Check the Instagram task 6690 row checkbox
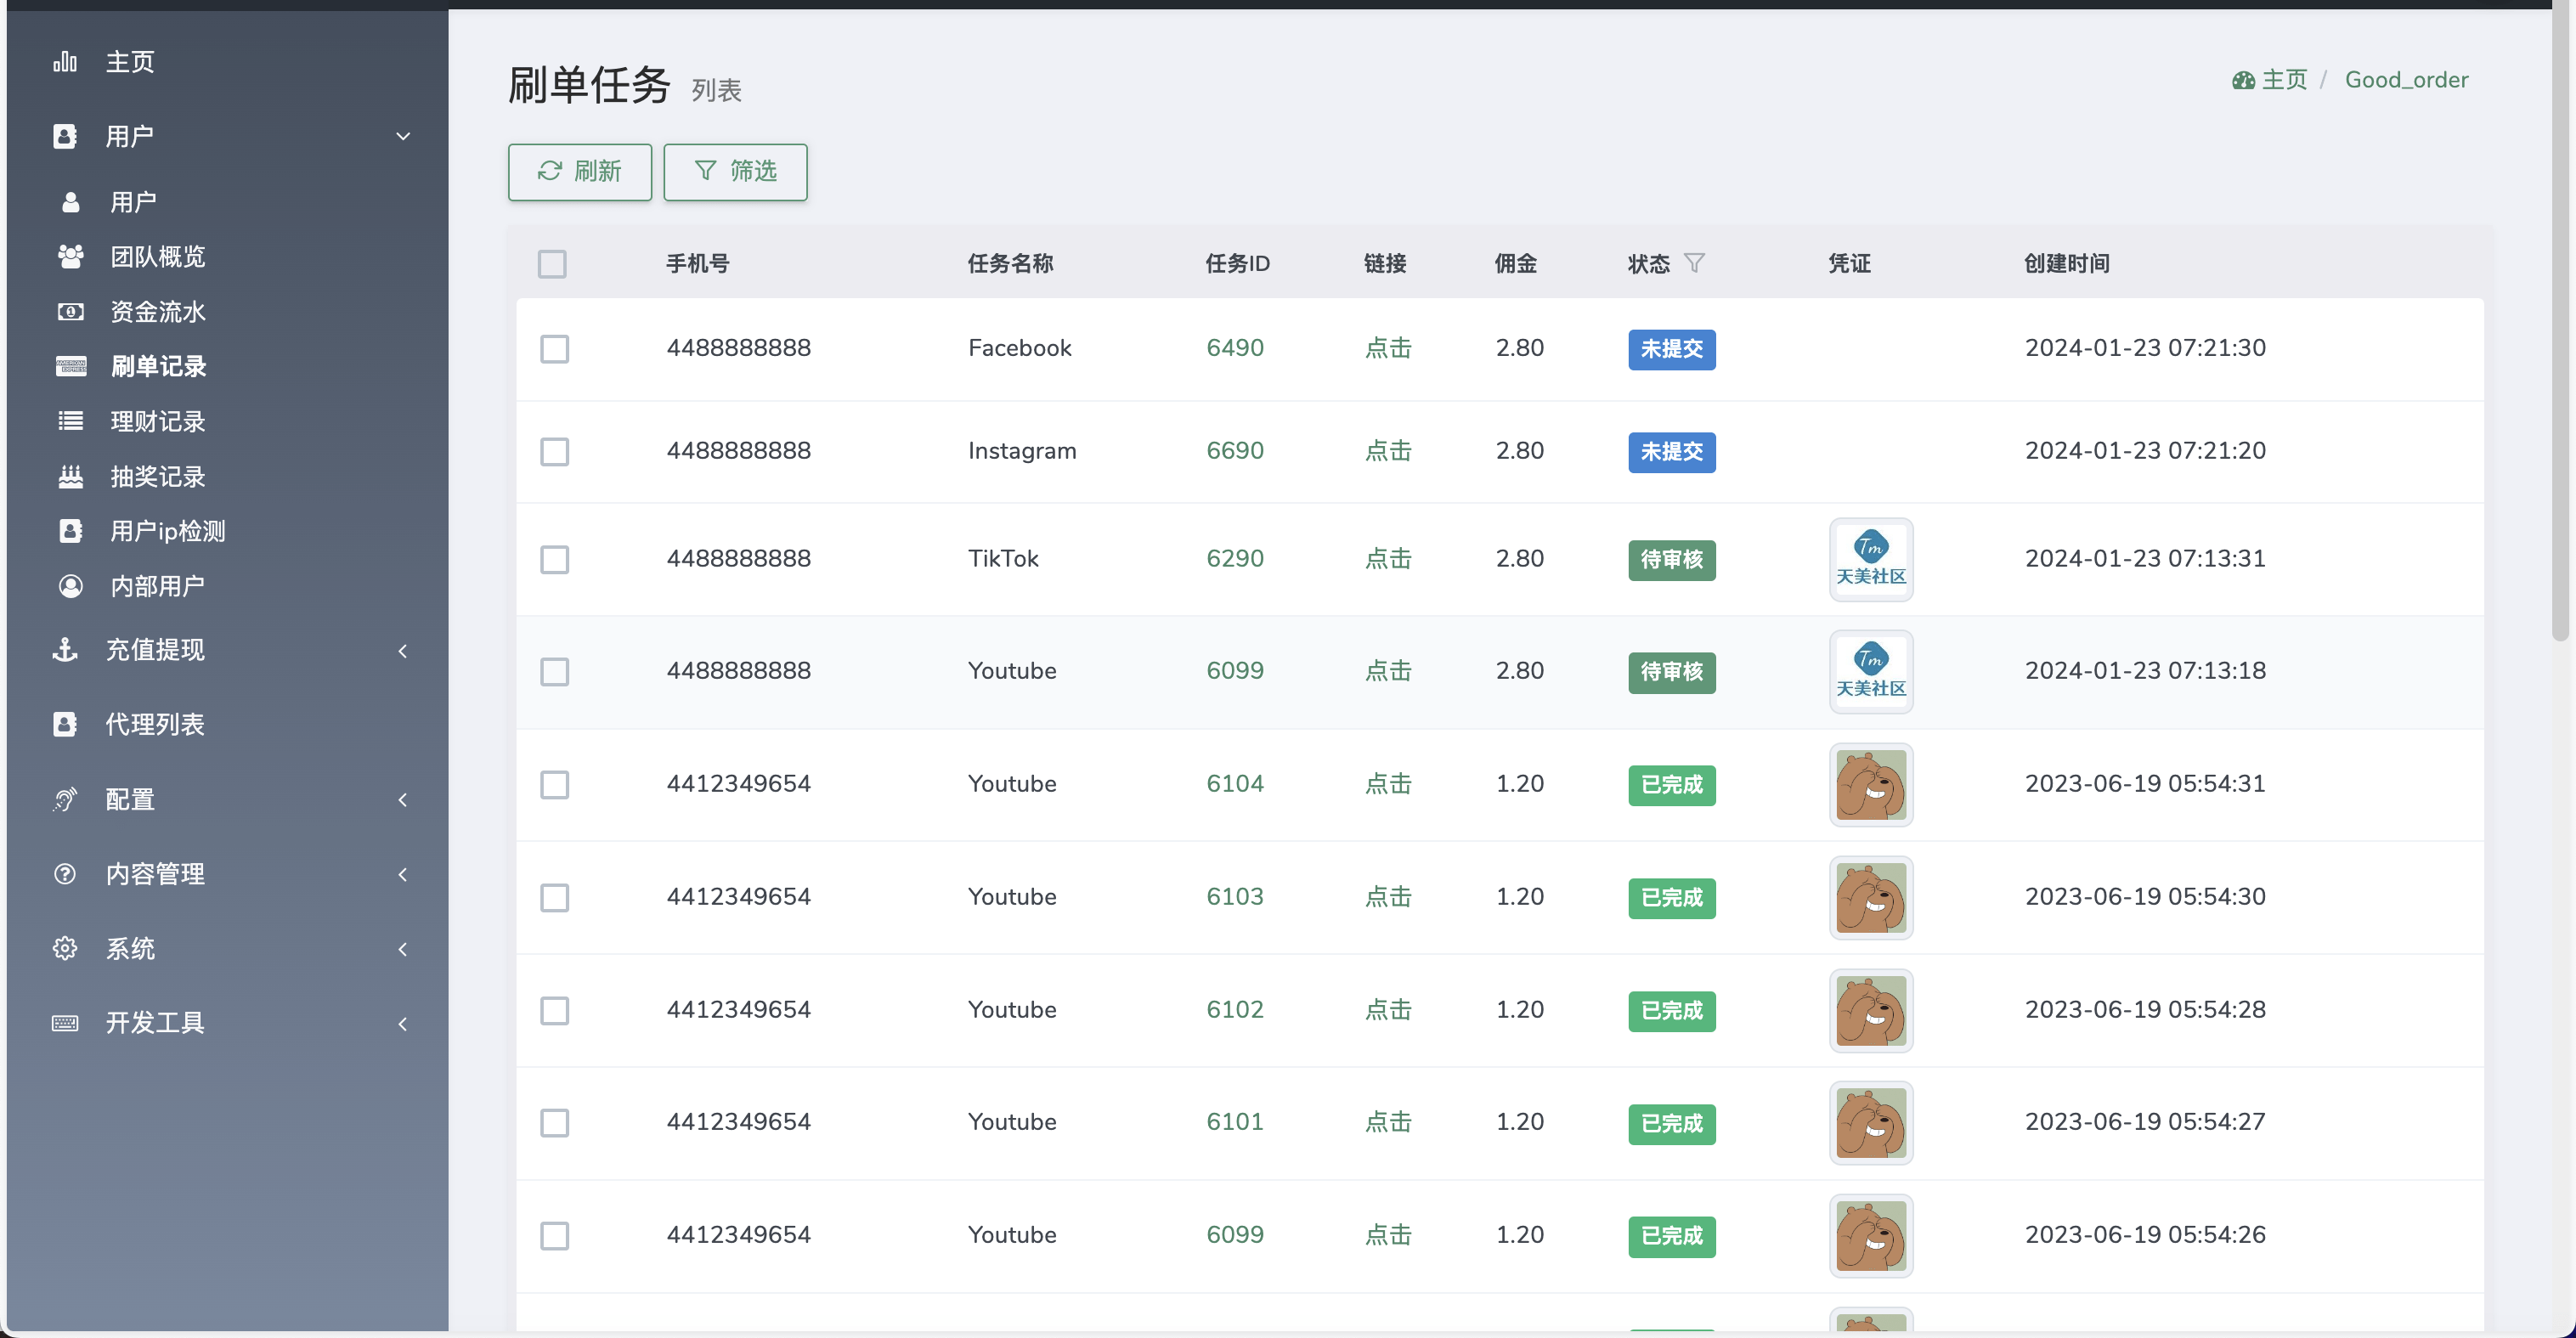This screenshot has width=2576, height=1338. (555, 452)
